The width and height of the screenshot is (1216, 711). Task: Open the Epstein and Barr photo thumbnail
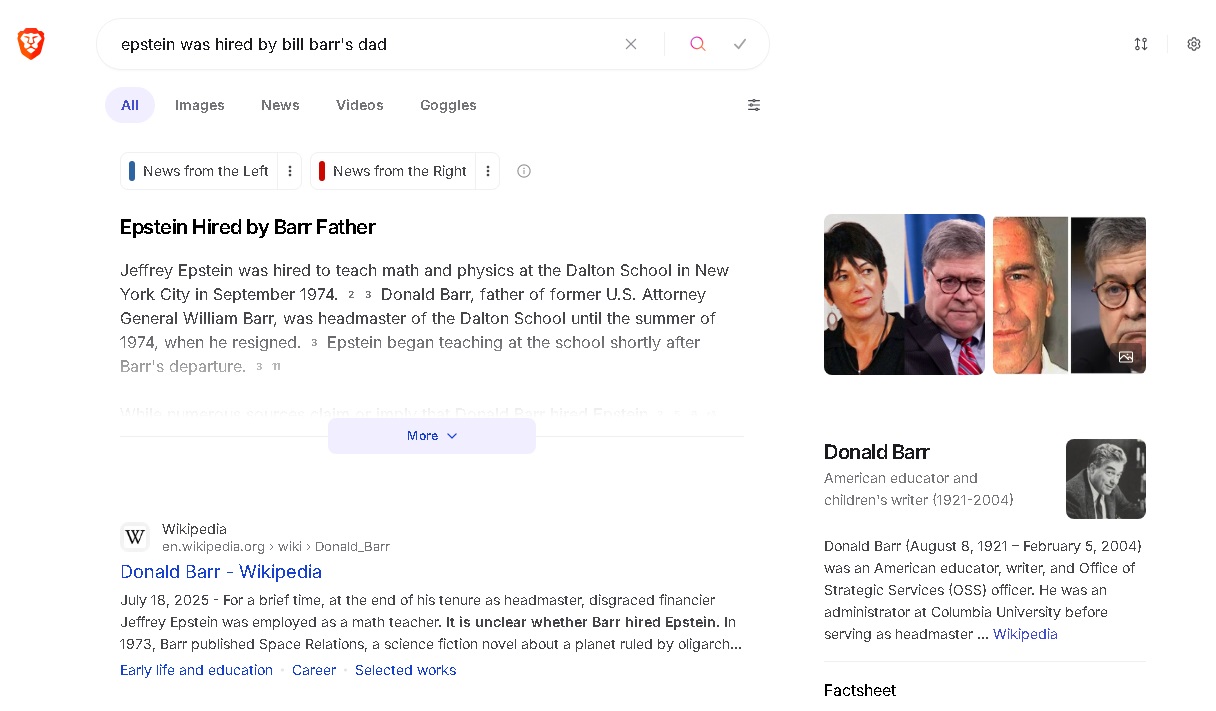[x=1069, y=295]
